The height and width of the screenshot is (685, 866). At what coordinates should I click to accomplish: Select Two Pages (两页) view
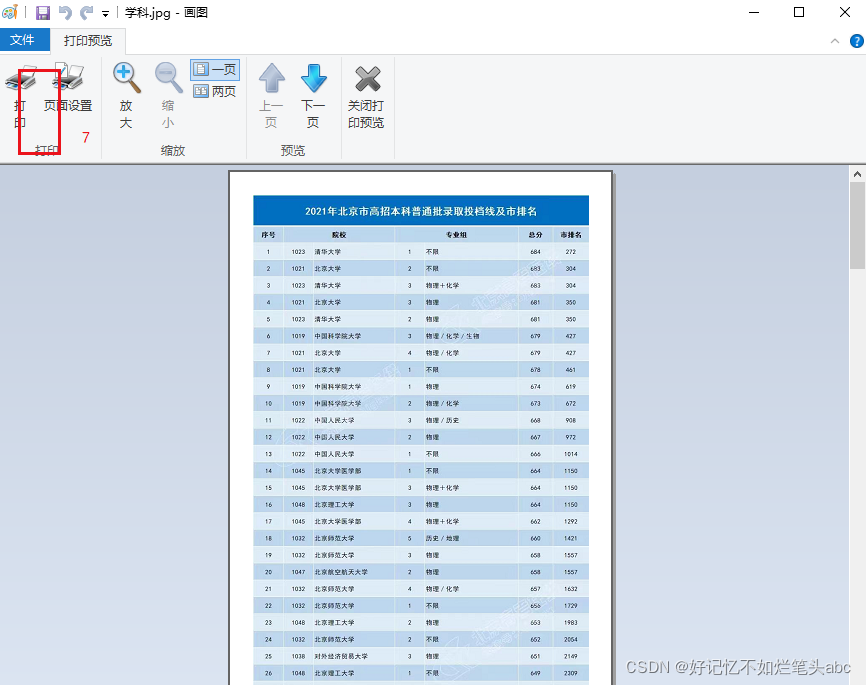[215, 91]
